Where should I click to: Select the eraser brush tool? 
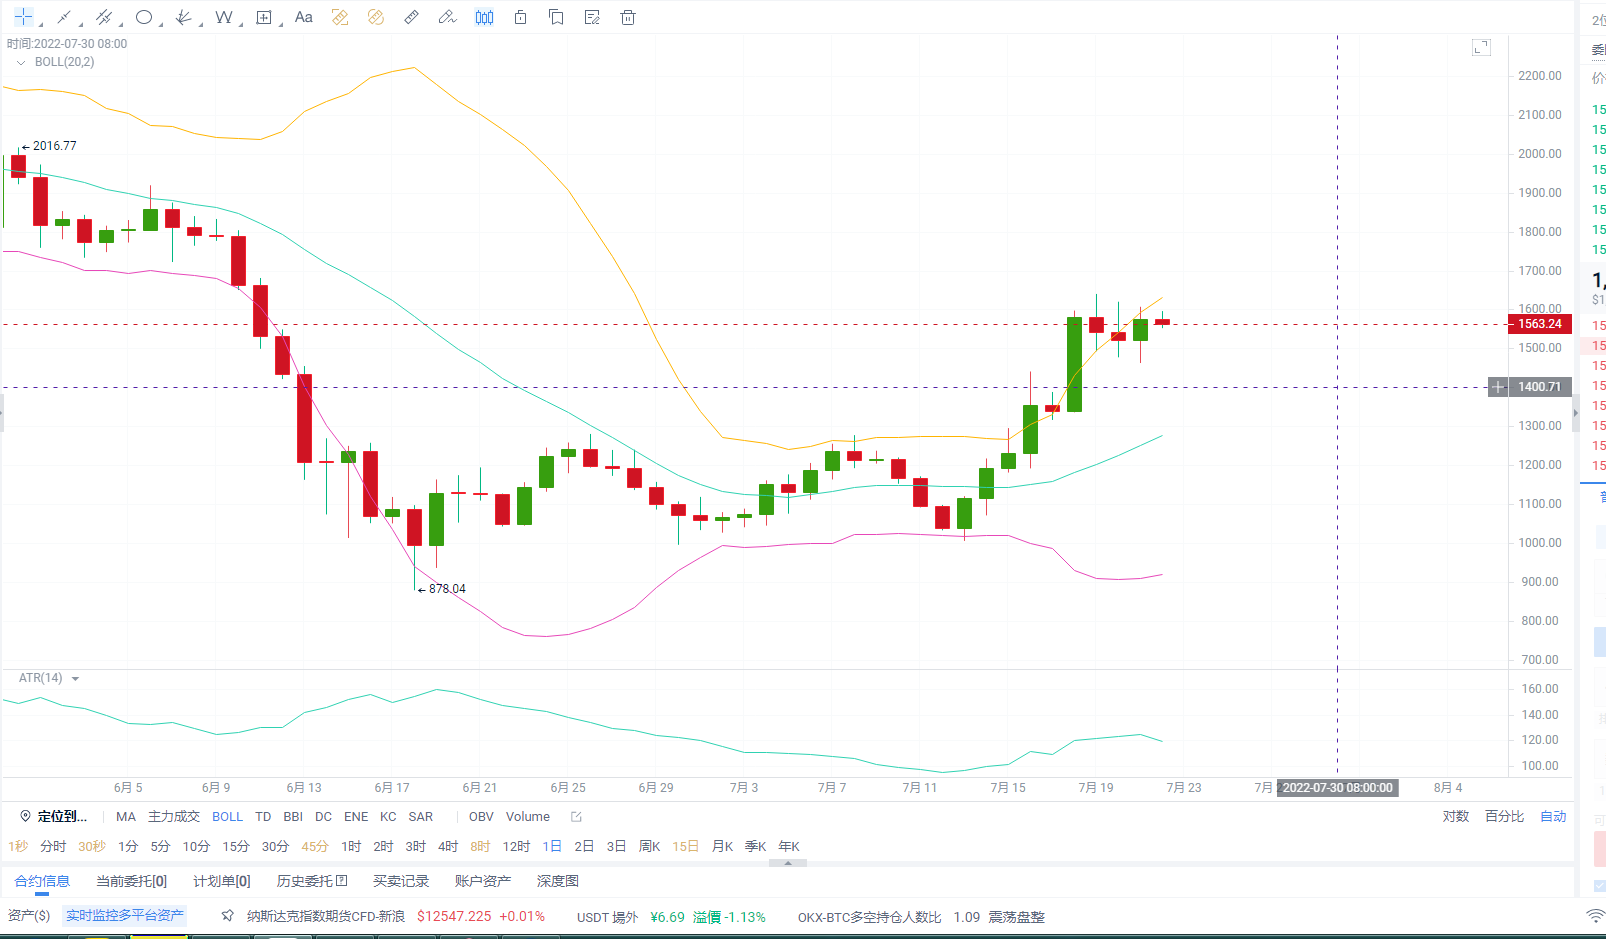[x=448, y=17]
